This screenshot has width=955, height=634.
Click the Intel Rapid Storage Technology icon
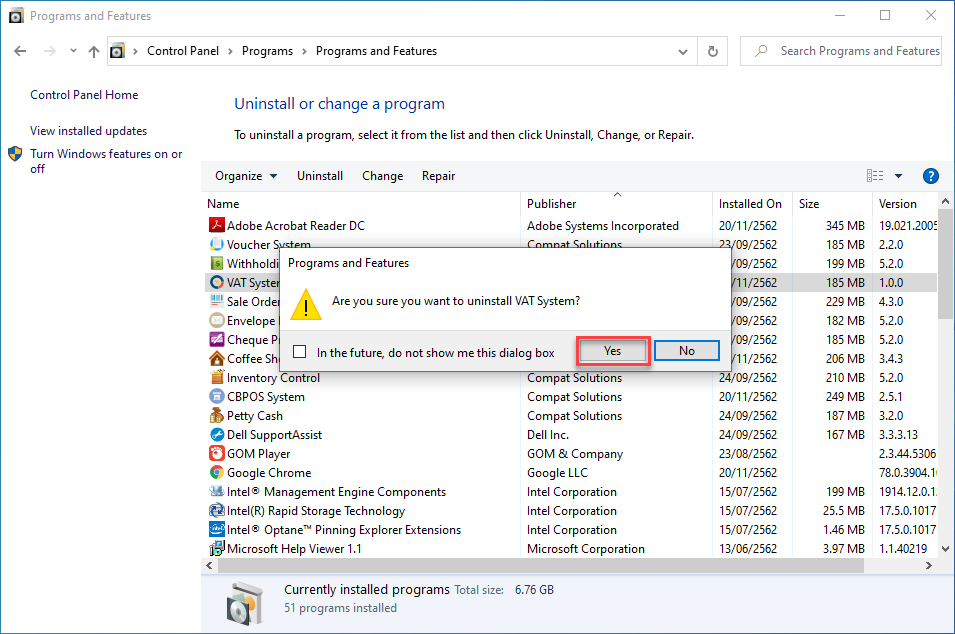pos(216,510)
